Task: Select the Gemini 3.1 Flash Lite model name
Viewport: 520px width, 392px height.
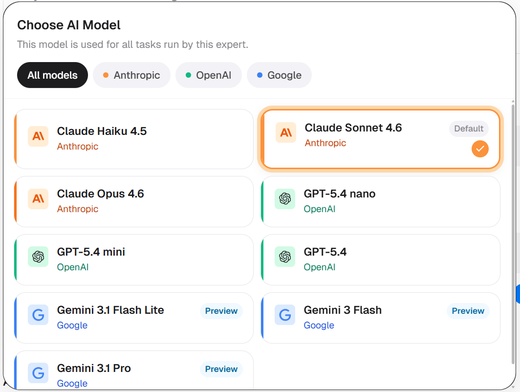Action: coord(110,310)
